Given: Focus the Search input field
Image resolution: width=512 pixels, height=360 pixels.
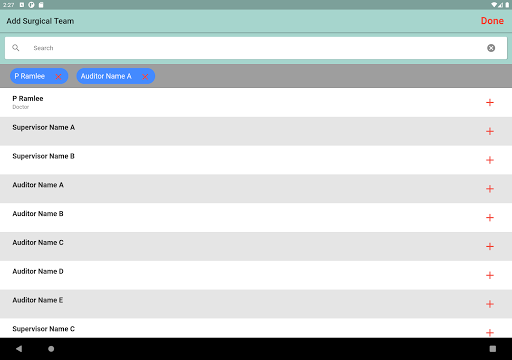Looking at the screenshot, I should click(x=256, y=48).
